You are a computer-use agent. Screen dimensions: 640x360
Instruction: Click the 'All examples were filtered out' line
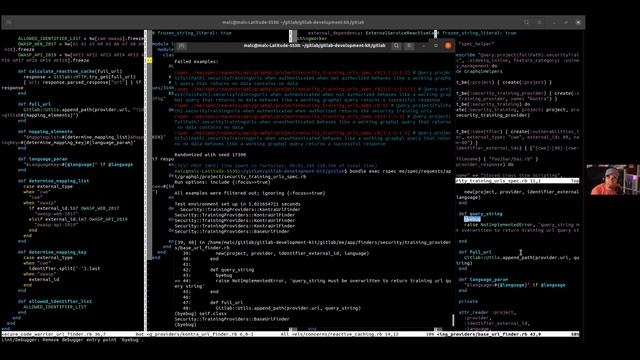tap(250, 193)
